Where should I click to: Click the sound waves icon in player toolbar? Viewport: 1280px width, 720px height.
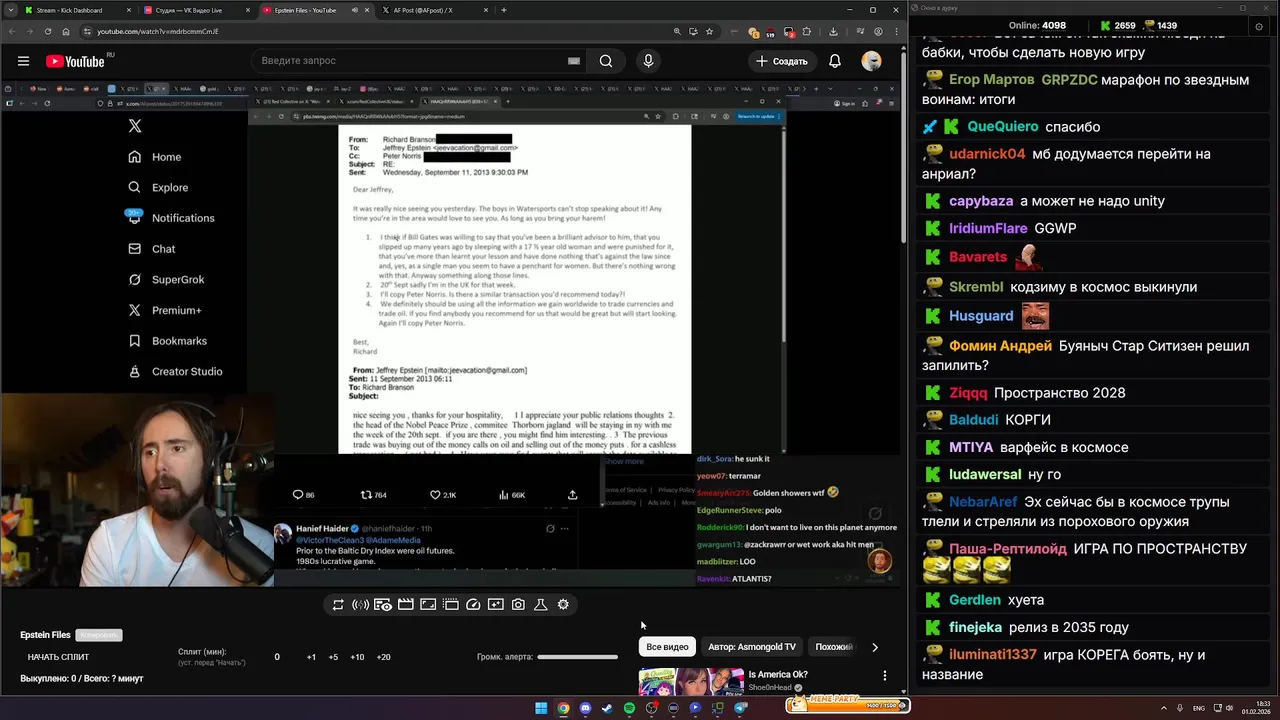pos(360,604)
